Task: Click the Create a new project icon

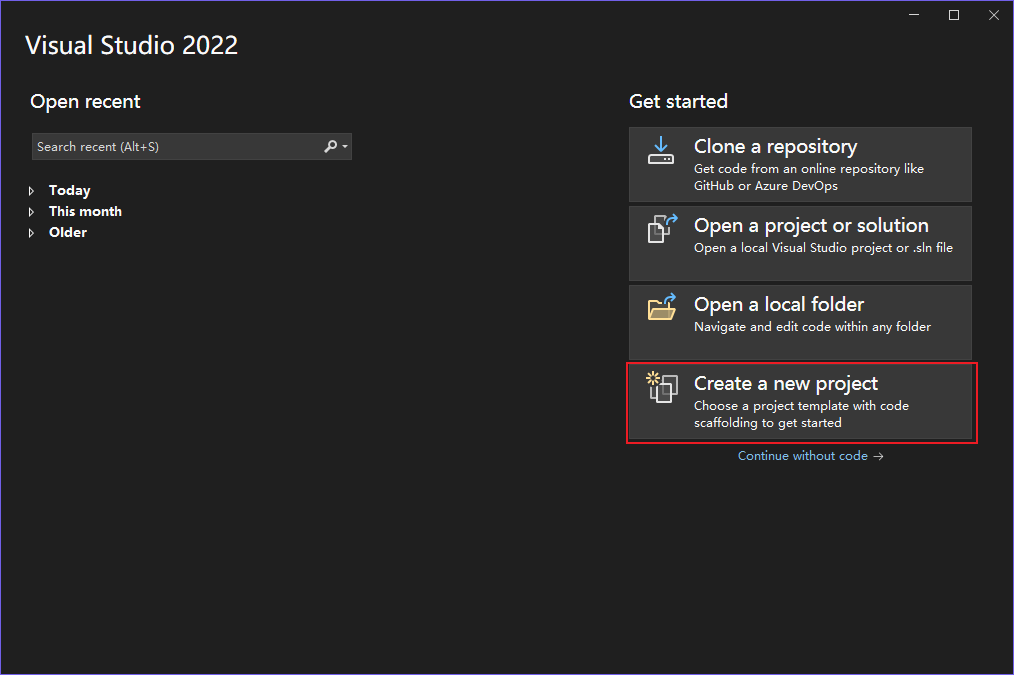Action: 663,389
